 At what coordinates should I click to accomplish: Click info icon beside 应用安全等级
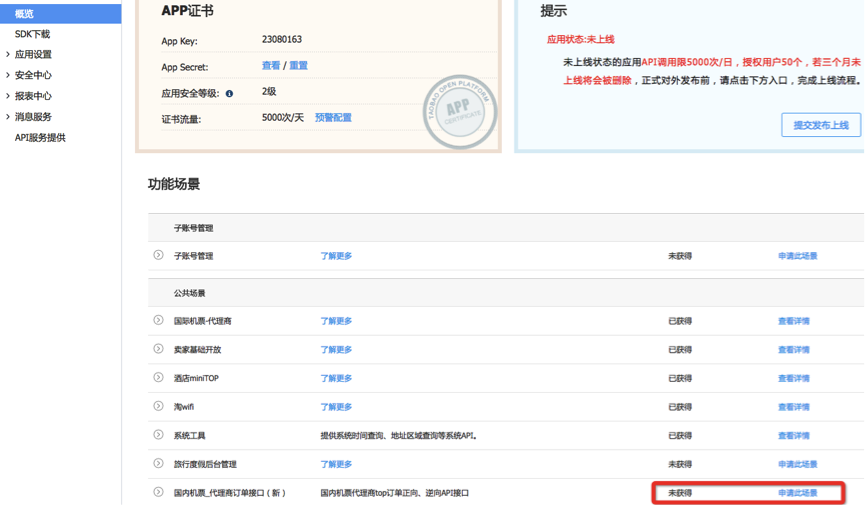(229, 94)
